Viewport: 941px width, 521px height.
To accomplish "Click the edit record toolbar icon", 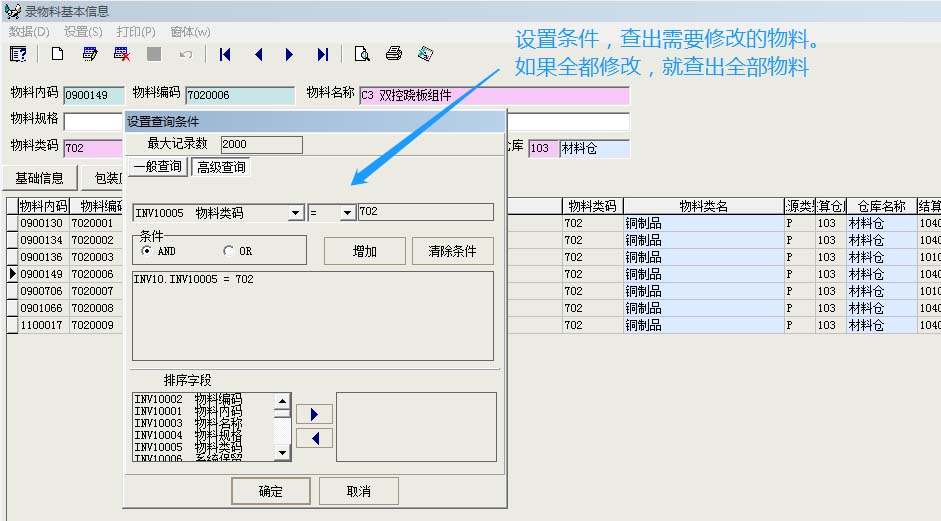I will [x=90, y=54].
